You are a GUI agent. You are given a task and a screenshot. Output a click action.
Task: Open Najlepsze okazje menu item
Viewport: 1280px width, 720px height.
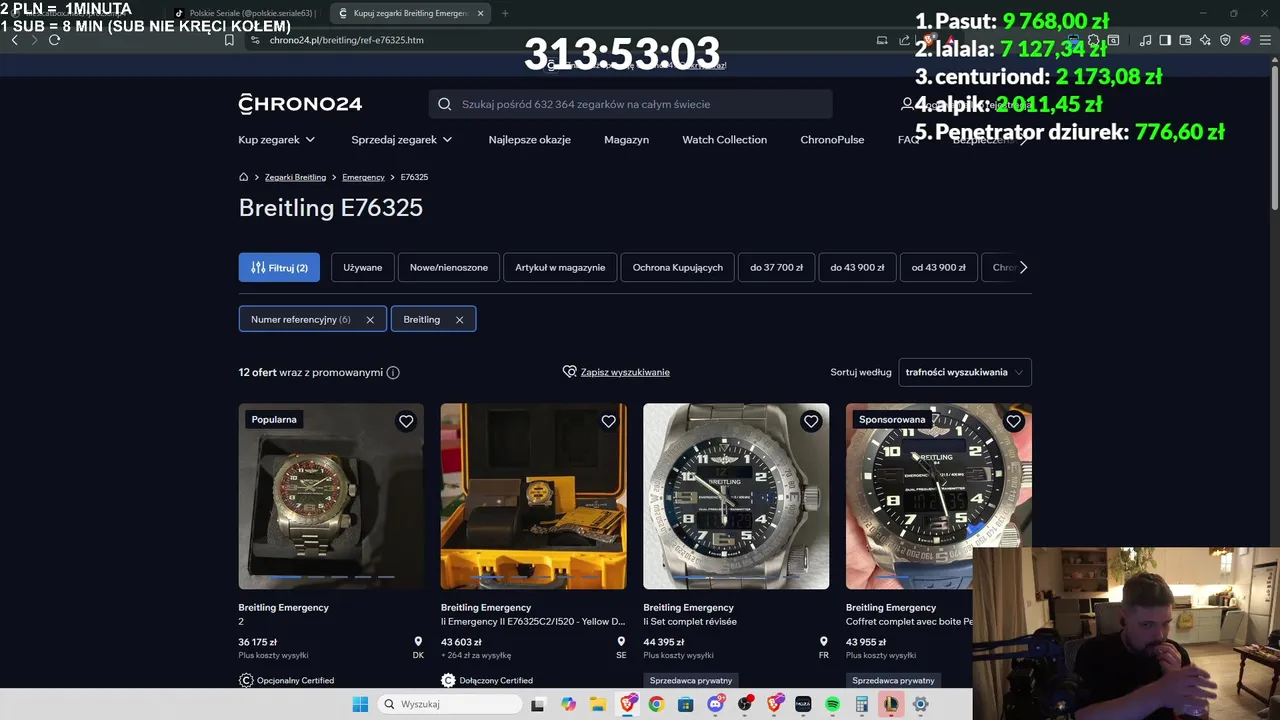pos(530,140)
